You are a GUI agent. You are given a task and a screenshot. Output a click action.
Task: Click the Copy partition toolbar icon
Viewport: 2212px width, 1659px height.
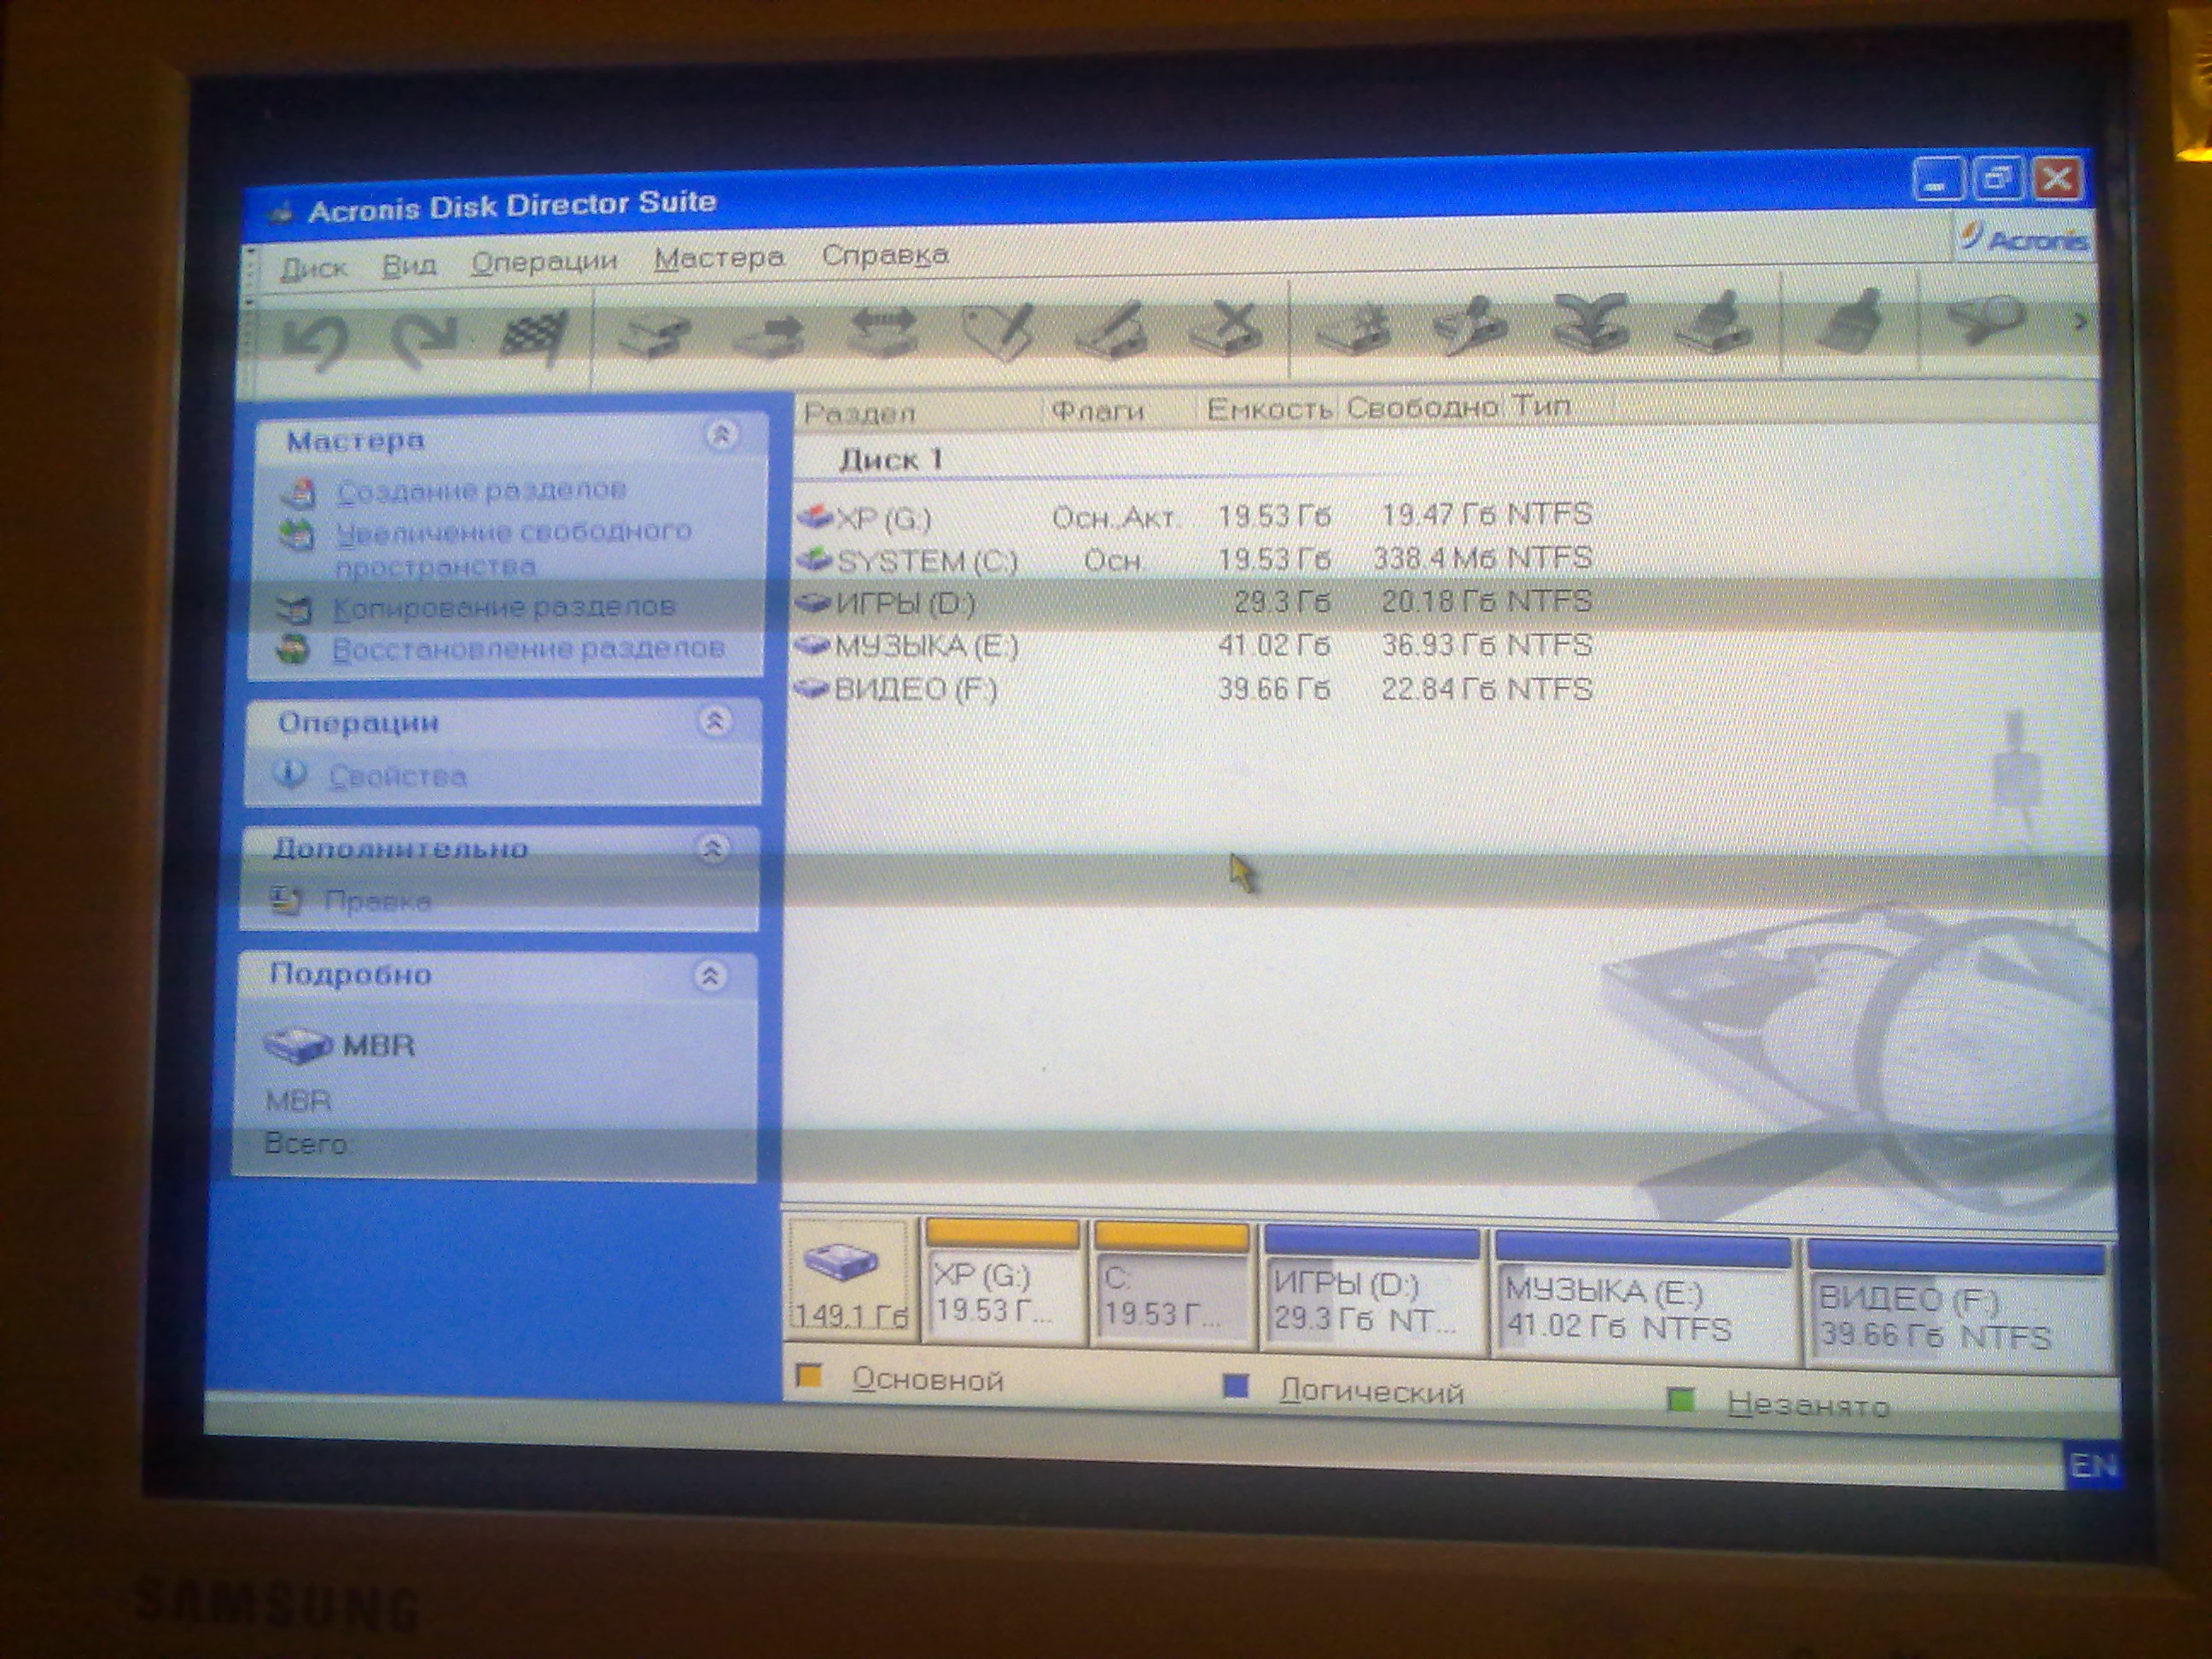click(655, 335)
